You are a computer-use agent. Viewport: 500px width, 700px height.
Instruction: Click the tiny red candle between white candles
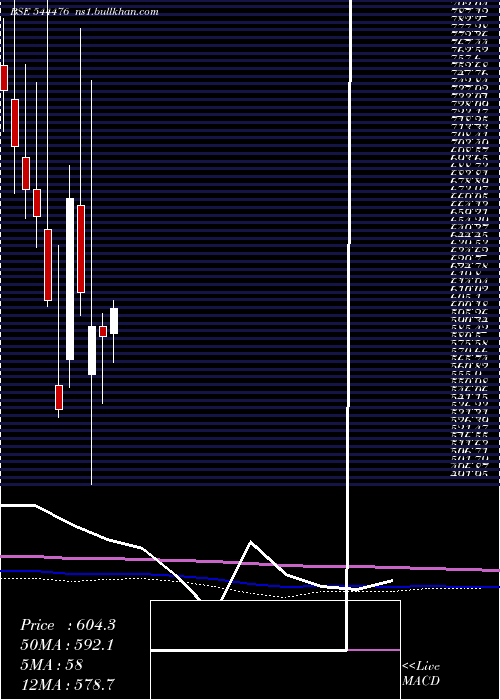(x=103, y=331)
